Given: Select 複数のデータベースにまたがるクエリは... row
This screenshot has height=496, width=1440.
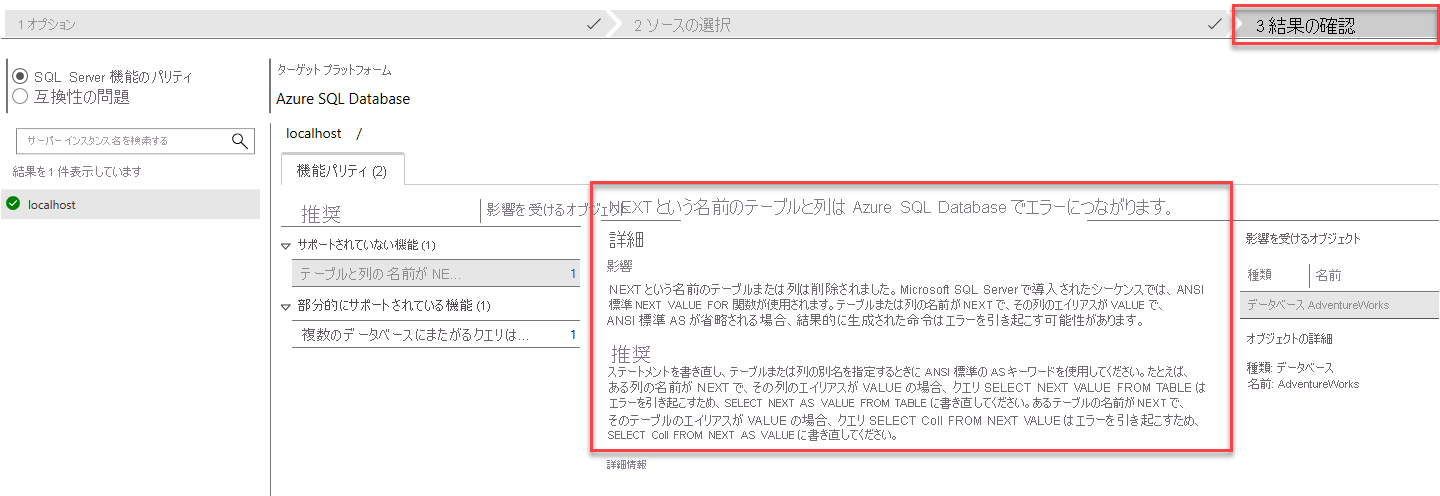Looking at the screenshot, I should 436,334.
